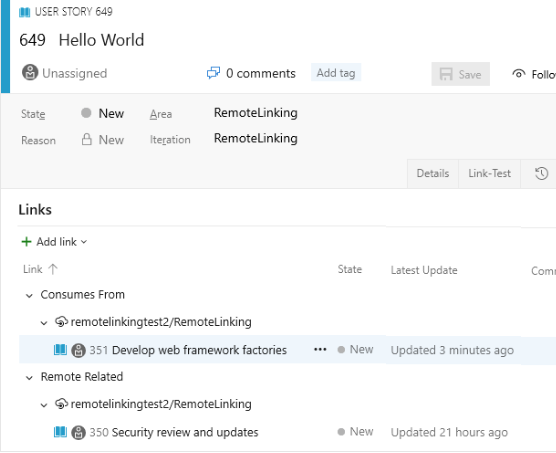Open the Add link dropdown arrow
Viewport: 556px width, 453px height.
[x=84, y=242]
